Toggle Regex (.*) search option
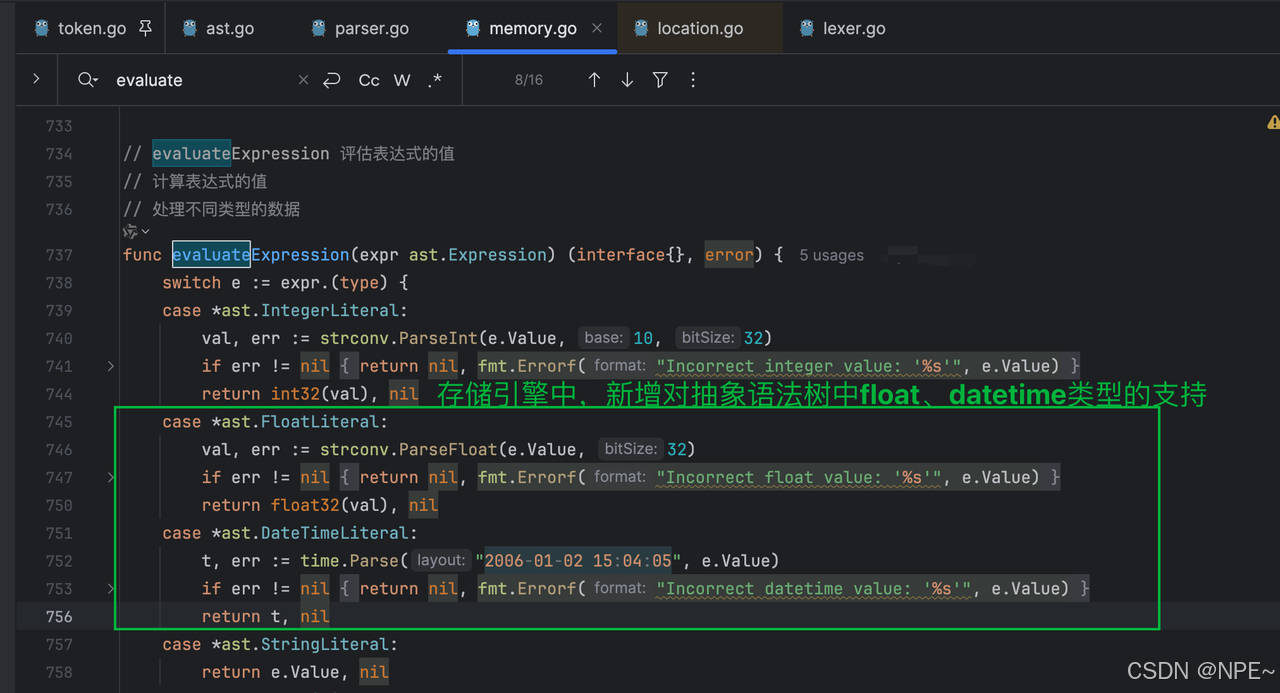The width and height of the screenshot is (1280, 693). pos(434,80)
